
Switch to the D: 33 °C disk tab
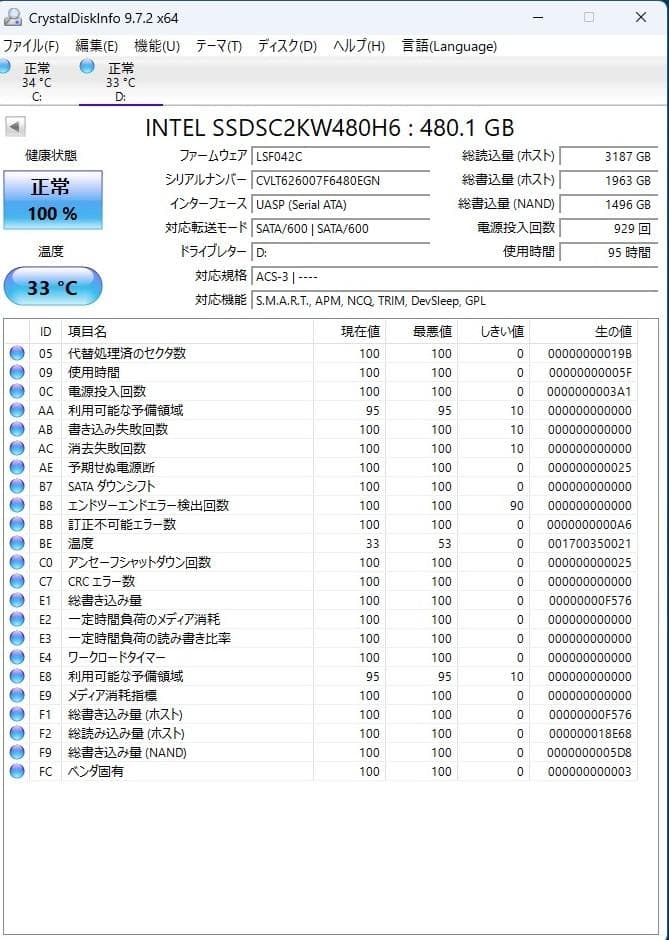coord(120,81)
